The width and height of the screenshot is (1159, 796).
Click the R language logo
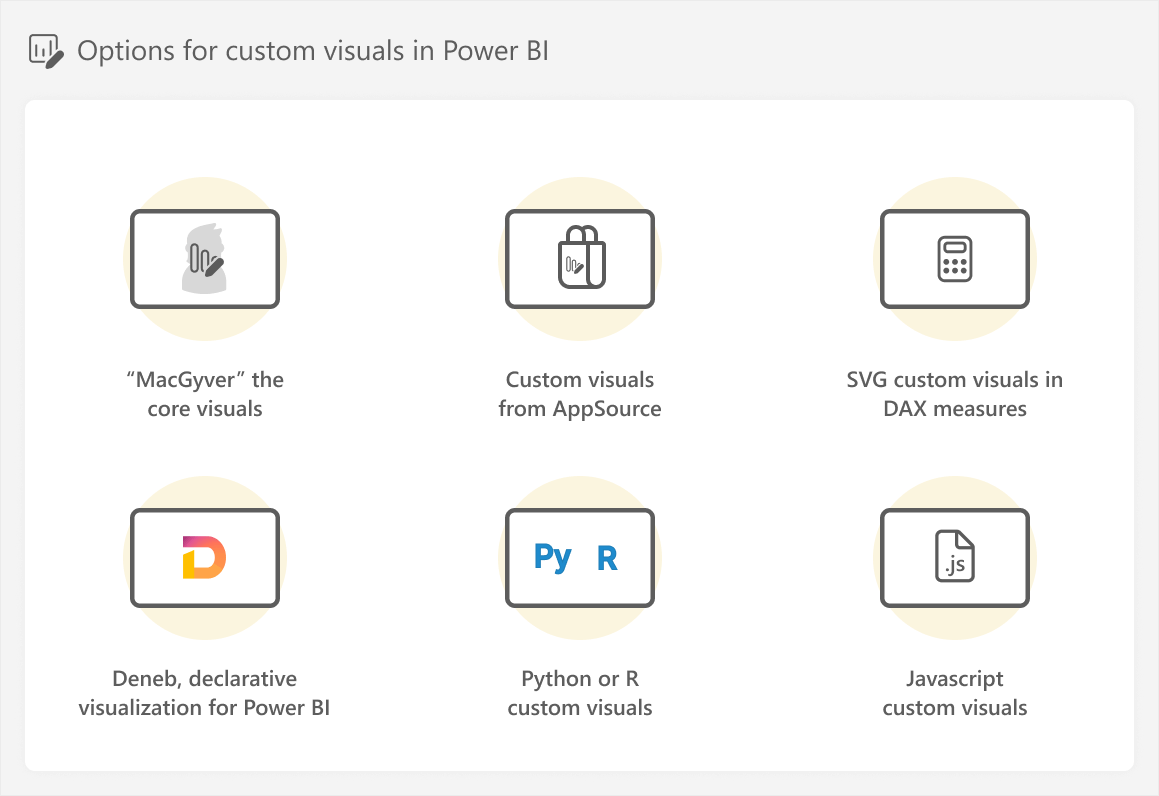(607, 559)
